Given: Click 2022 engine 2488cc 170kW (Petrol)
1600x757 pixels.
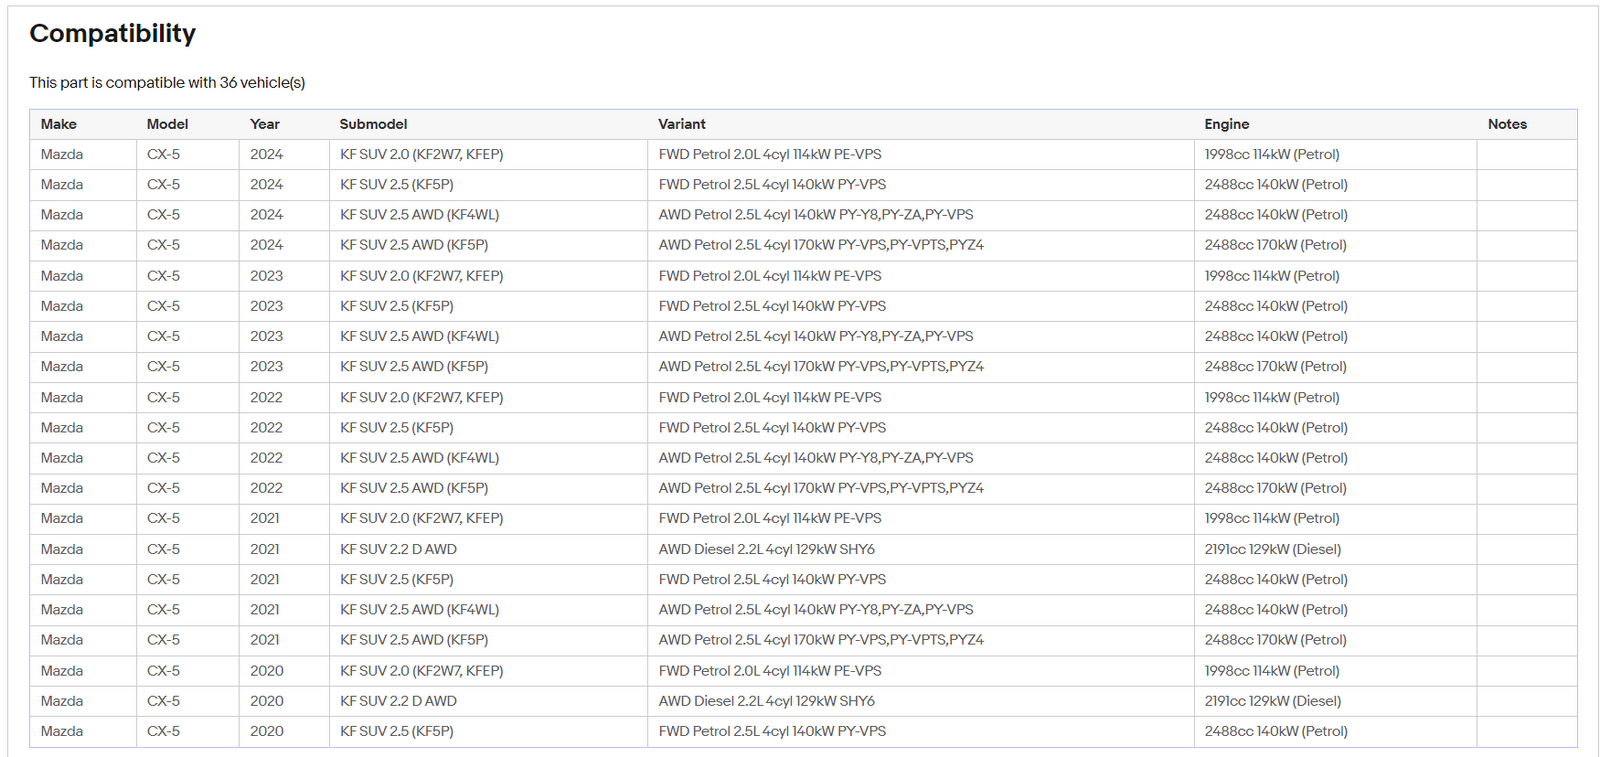Looking at the screenshot, I should 1276,488.
